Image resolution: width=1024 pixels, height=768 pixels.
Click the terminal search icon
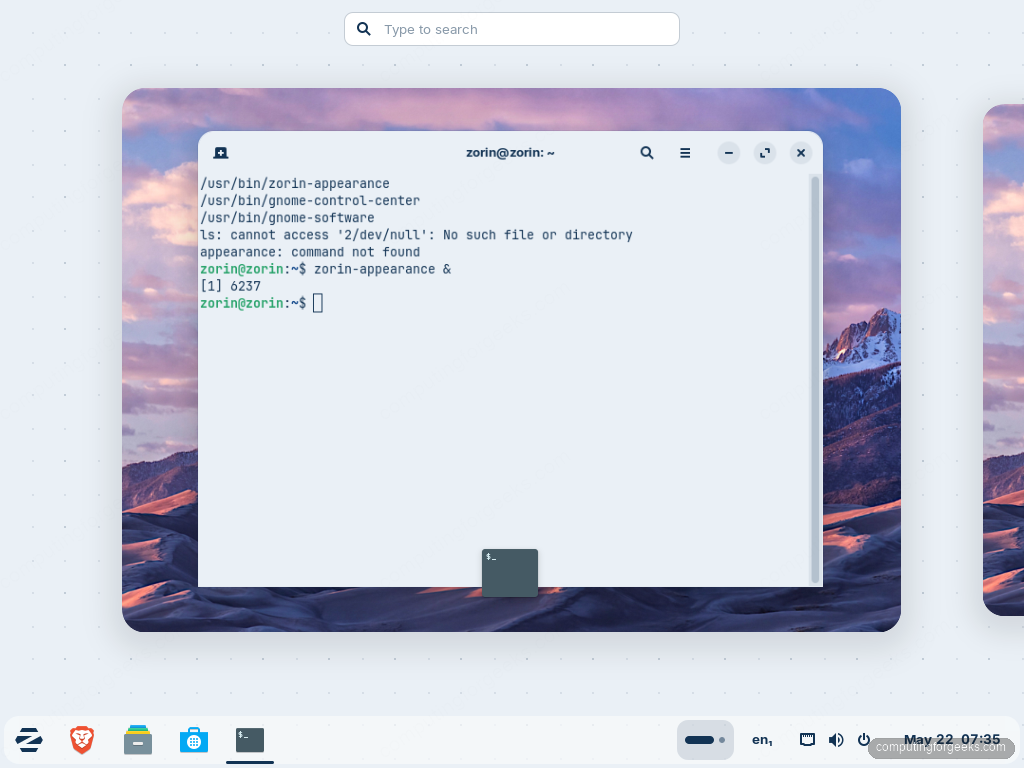647,153
